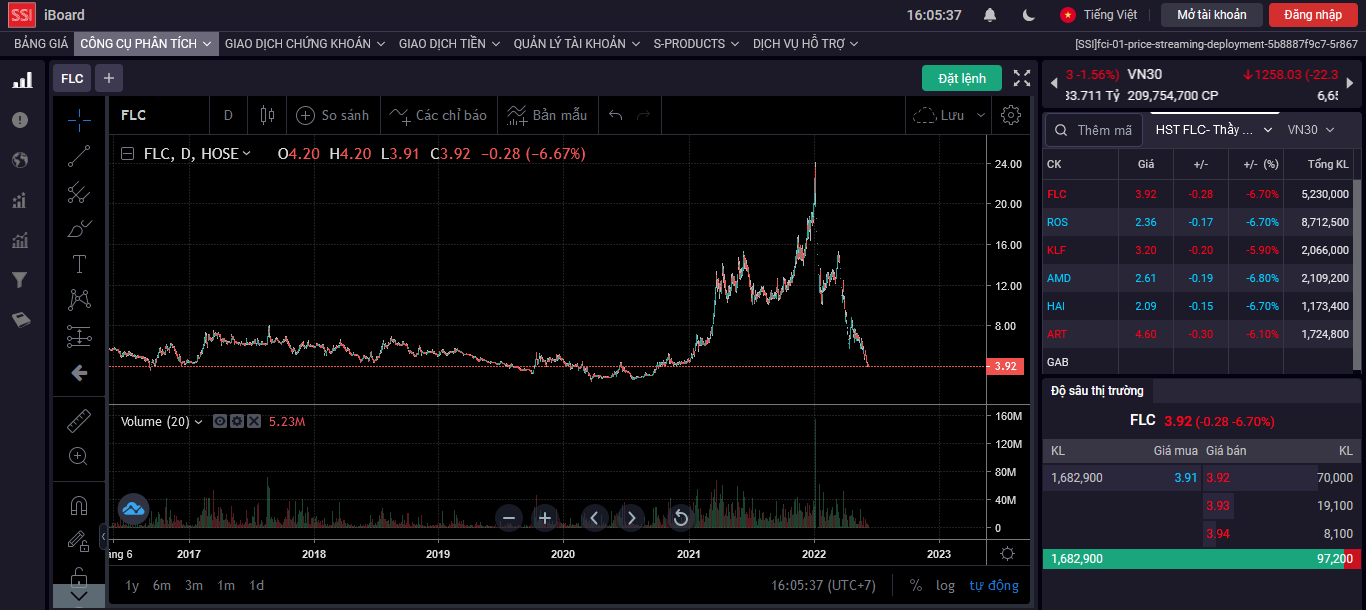
Task: Zoom out chart minus button
Action: pos(509,517)
